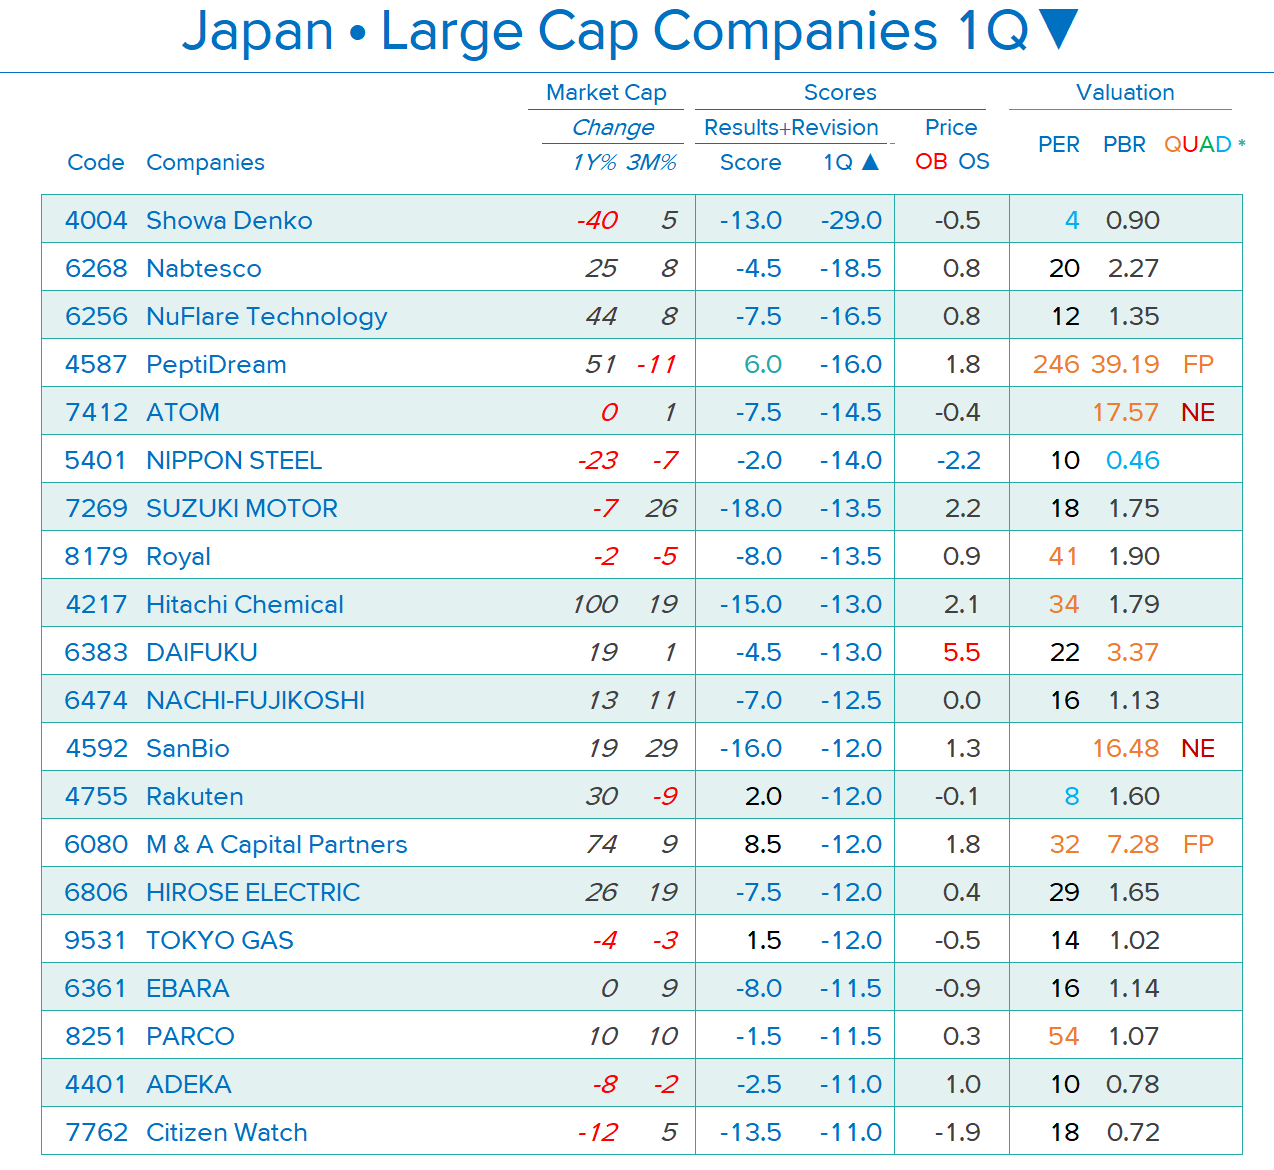Click the PBR column header
Image resolution: width=1274 pixels, height=1170 pixels.
pyautogui.click(x=1124, y=144)
